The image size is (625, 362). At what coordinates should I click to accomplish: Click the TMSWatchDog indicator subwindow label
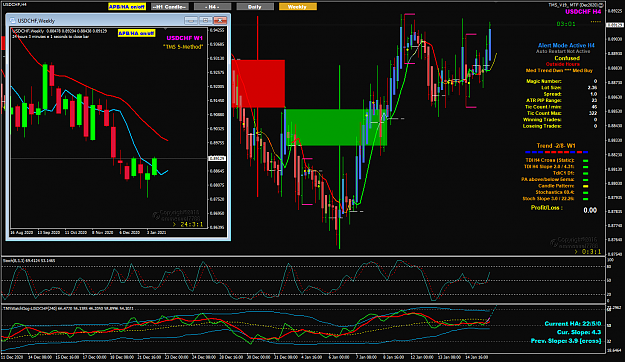[x=68, y=309]
